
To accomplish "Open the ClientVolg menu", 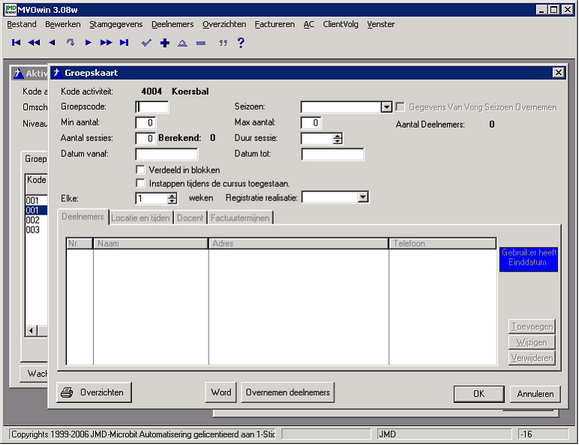I will [340, 24].
